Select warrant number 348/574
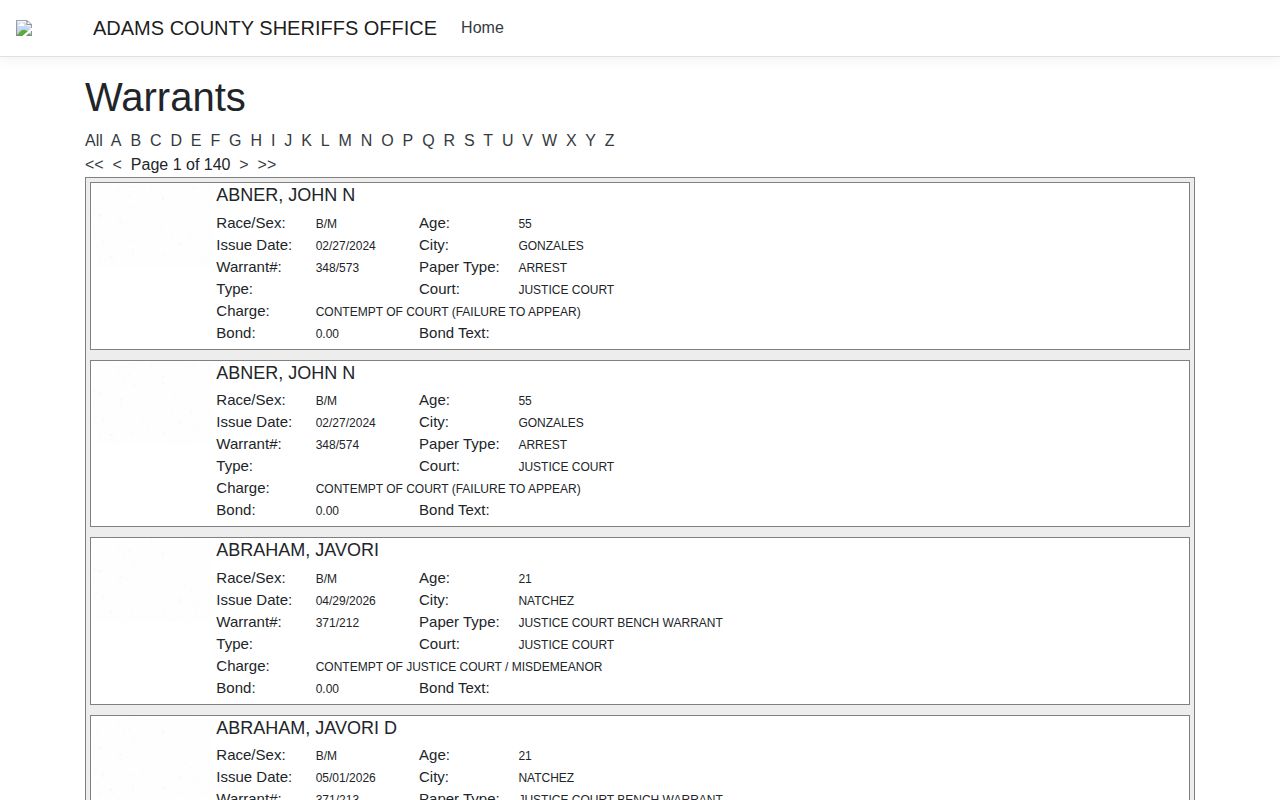The width and height of the screenshot is (1280, 800). (x=337, y=445)
